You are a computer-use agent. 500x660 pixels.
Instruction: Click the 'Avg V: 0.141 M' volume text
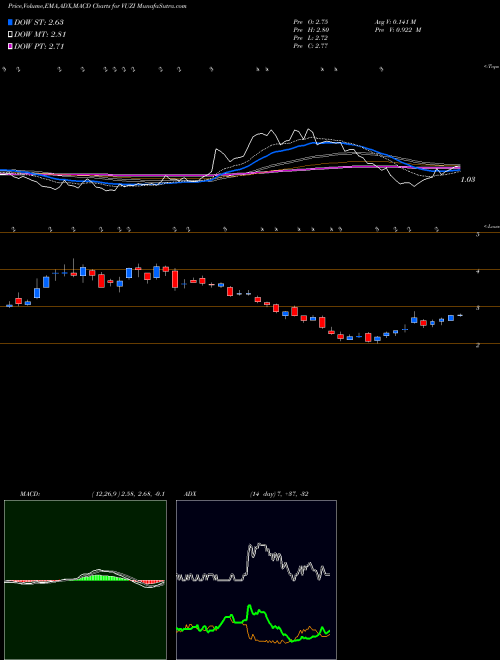[x=395, y=22]
